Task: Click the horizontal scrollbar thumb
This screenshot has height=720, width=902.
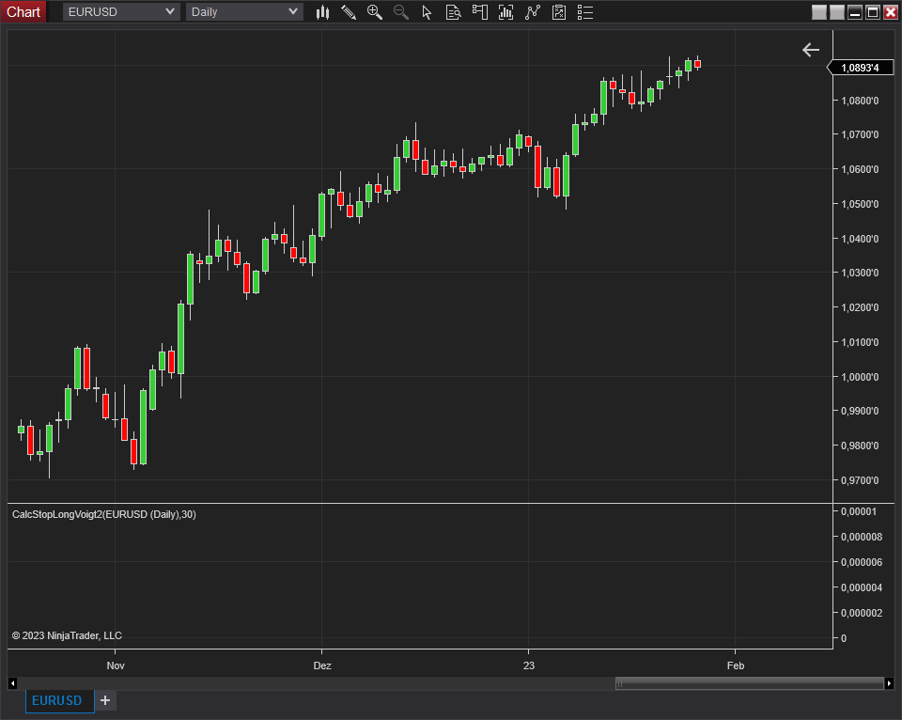Action: [750, 683]
